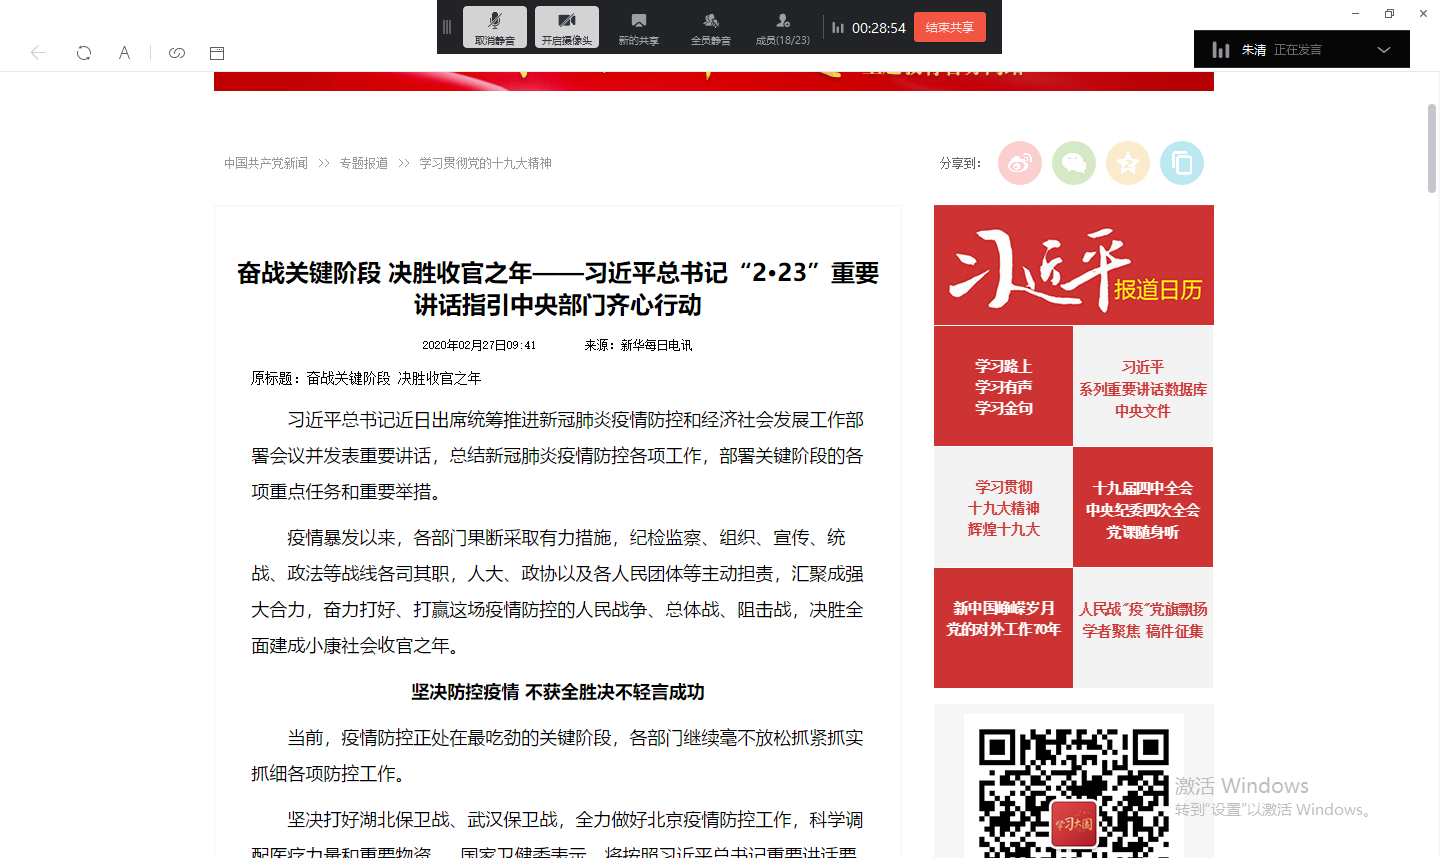Go back with the browser back arrow

(x=38, y=53)
